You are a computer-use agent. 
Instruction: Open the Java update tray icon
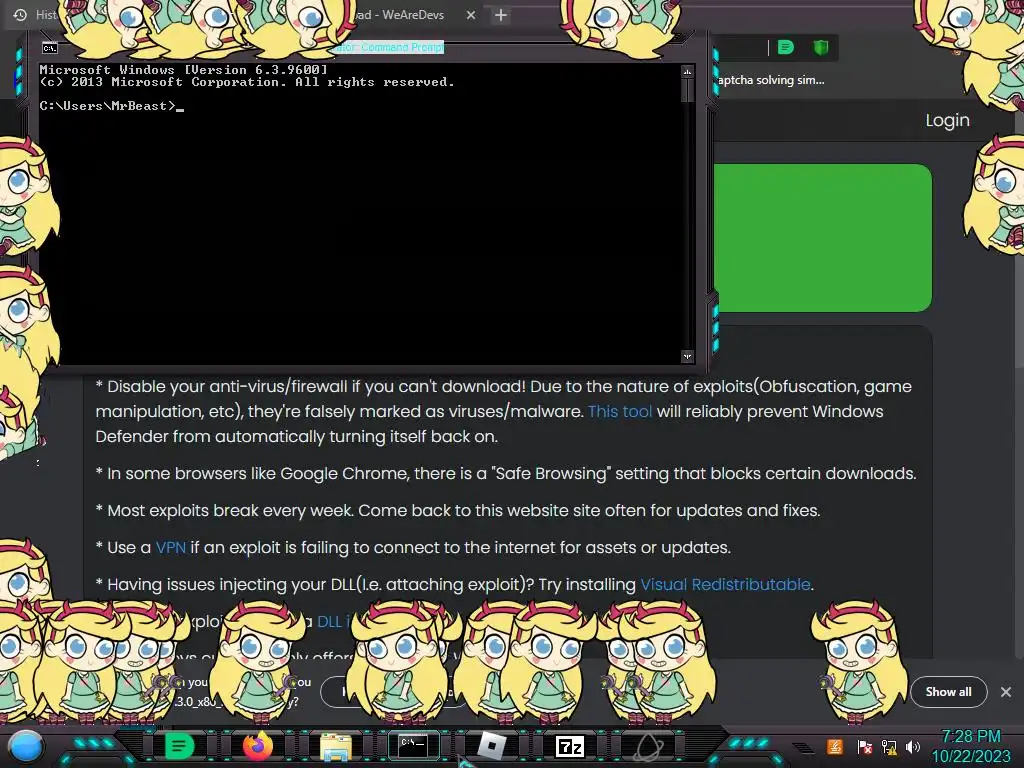(835, 746)
